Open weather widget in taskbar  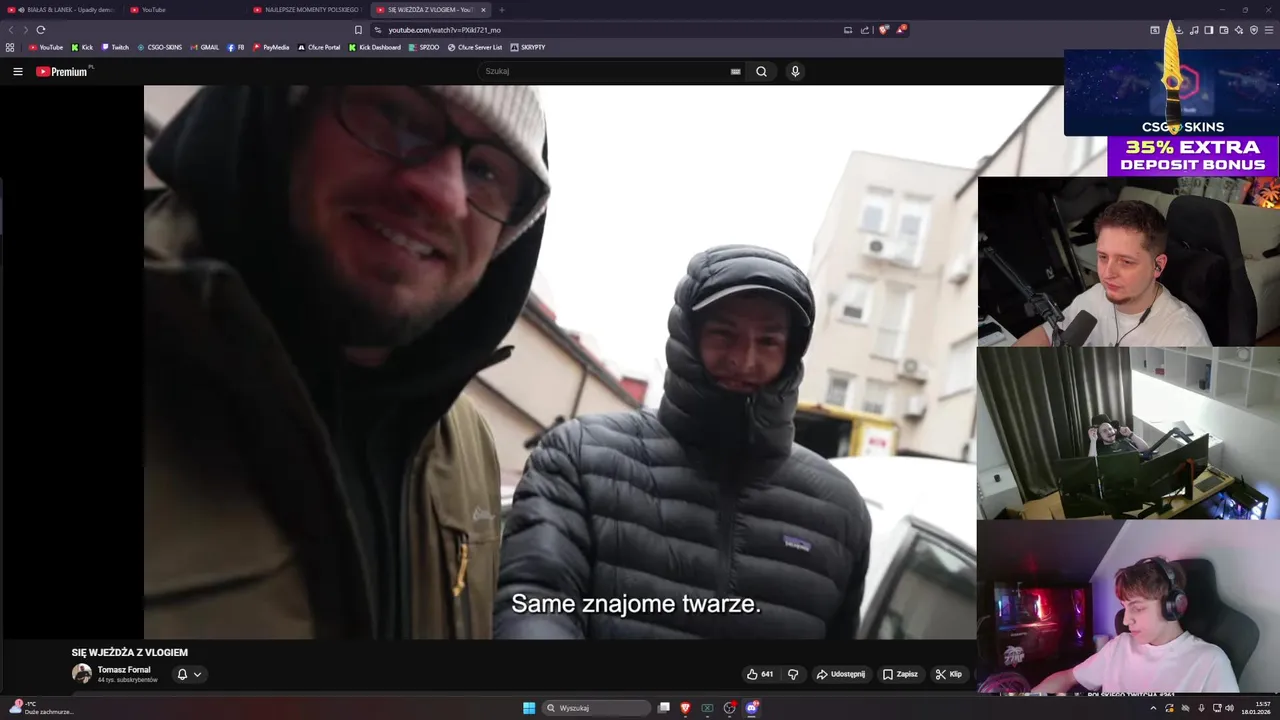pyautogui.click(x=40, y=708)
